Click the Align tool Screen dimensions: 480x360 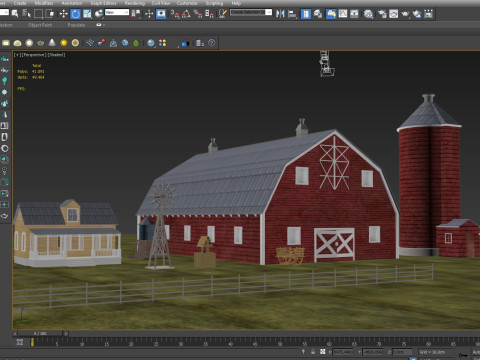(x=292, y=14)
